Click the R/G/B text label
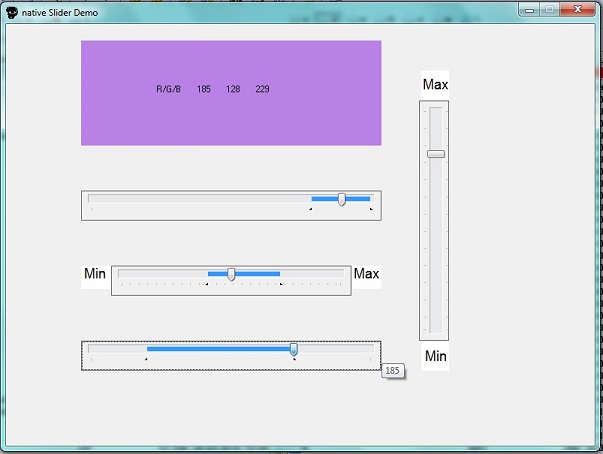 (x=168, y=90)
